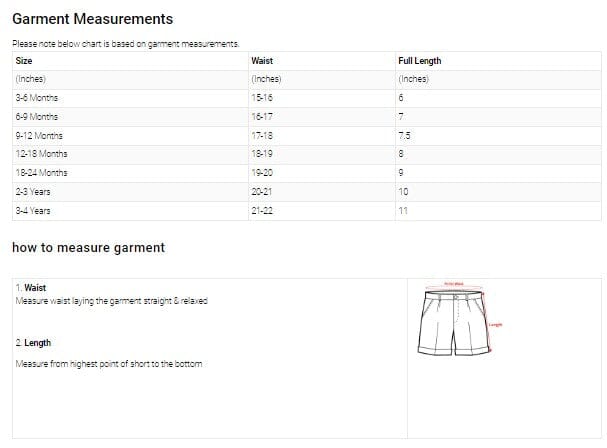Click the note about garment measurements chart
607x448 pixels.
point(125,44)
